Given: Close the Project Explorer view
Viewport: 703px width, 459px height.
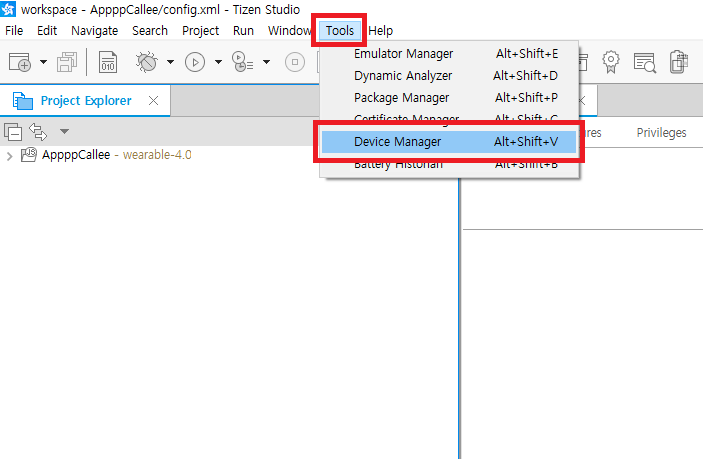Looking at the screenshot, I should 153,100.
